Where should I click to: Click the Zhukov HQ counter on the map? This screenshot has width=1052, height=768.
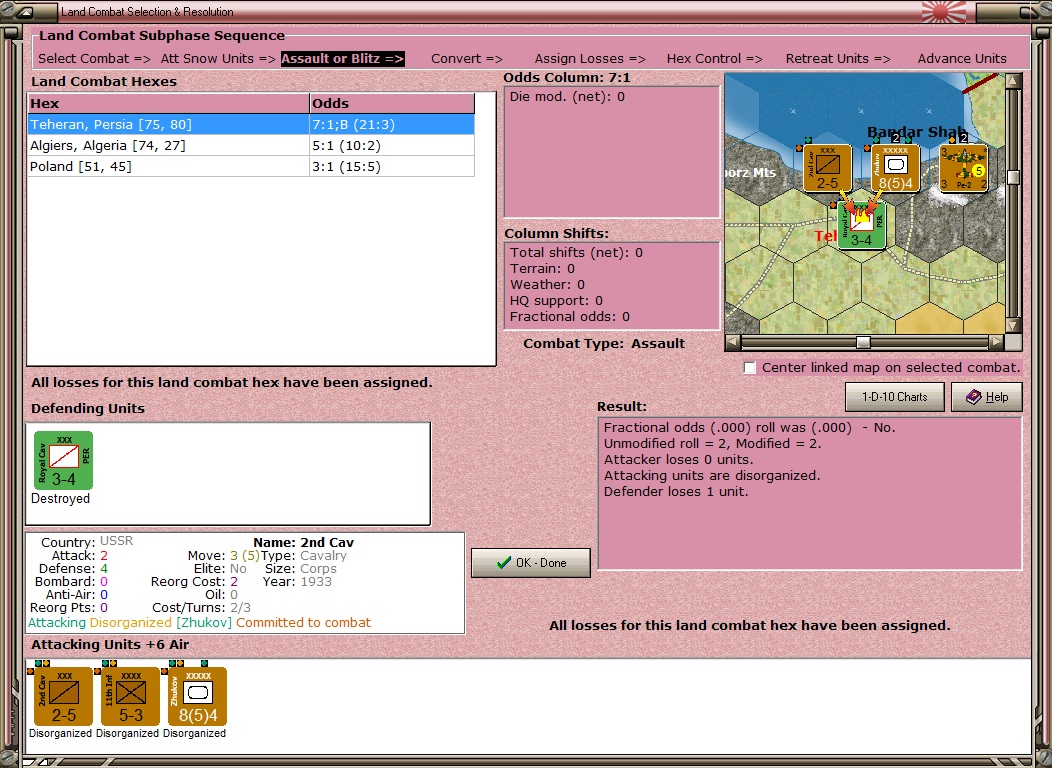[x=895, y=168]
